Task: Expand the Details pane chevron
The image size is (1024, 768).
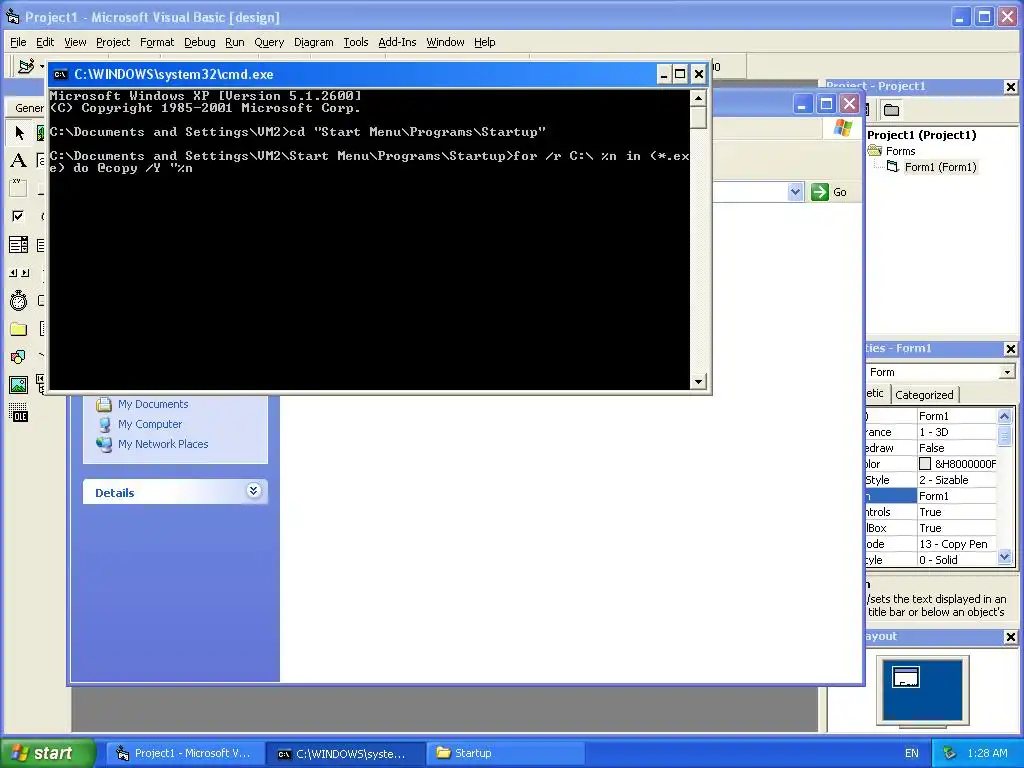Action: pos(254,491)
